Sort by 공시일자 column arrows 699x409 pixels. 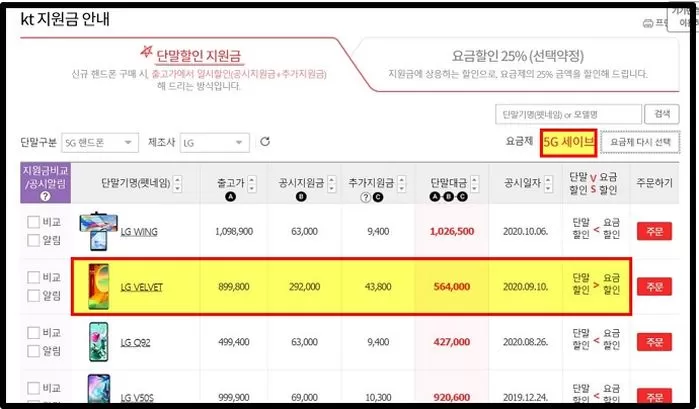[x=548, y=183]
